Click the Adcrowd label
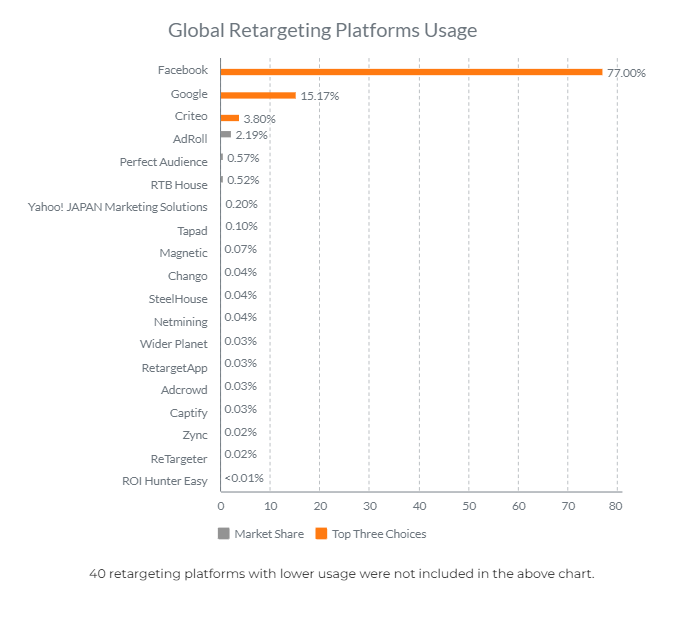Screen dimensions: 692x623 [184, 390]
